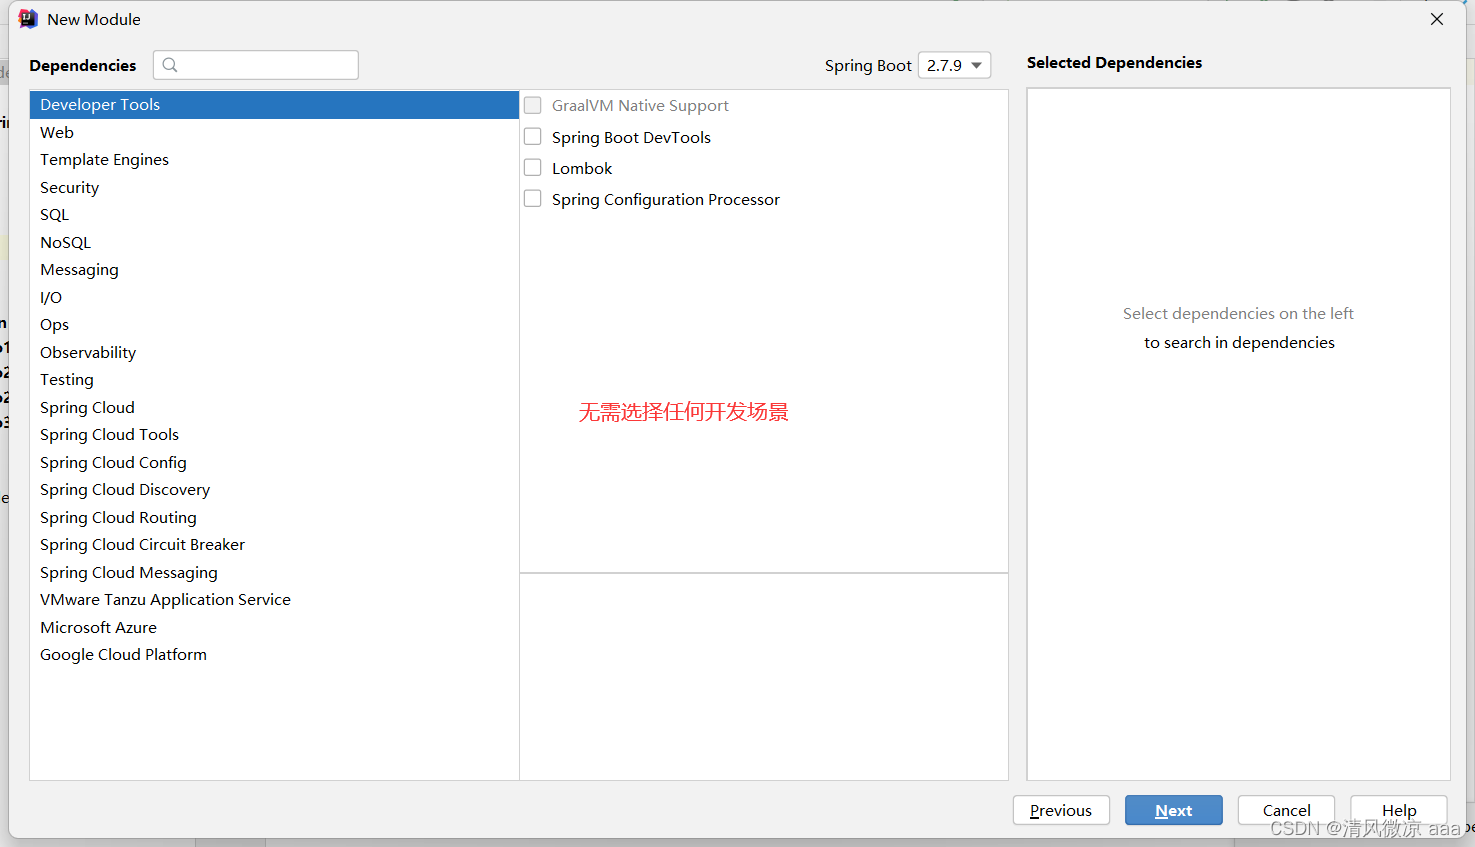Open Help for this dialog
1475x847 pixels.
(x=1399, y=810)
